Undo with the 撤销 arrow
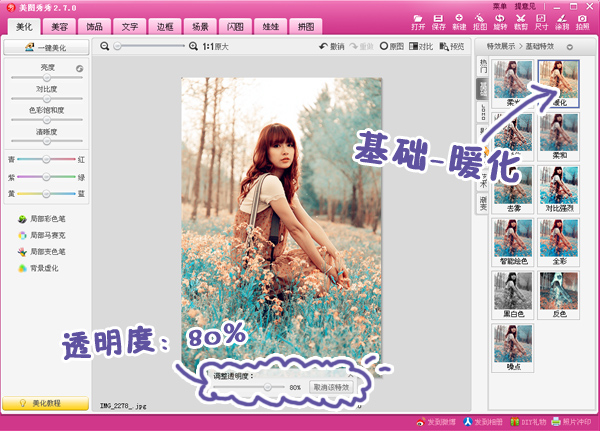Screen dimensions: 600x431 pyautogui.click(x=332, y=46)
